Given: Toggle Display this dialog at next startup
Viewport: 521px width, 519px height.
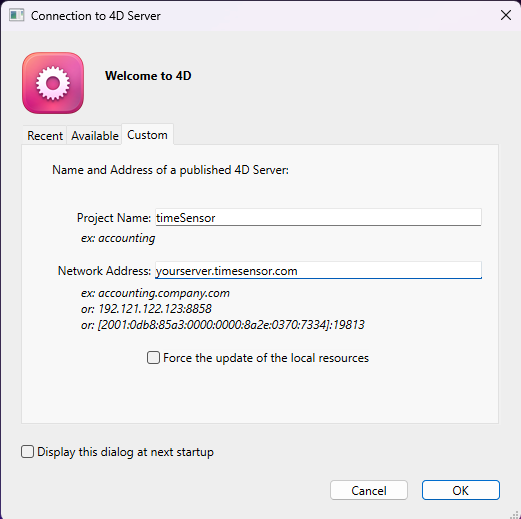Looking at the screenshot, I should click(x=27, y=452).
